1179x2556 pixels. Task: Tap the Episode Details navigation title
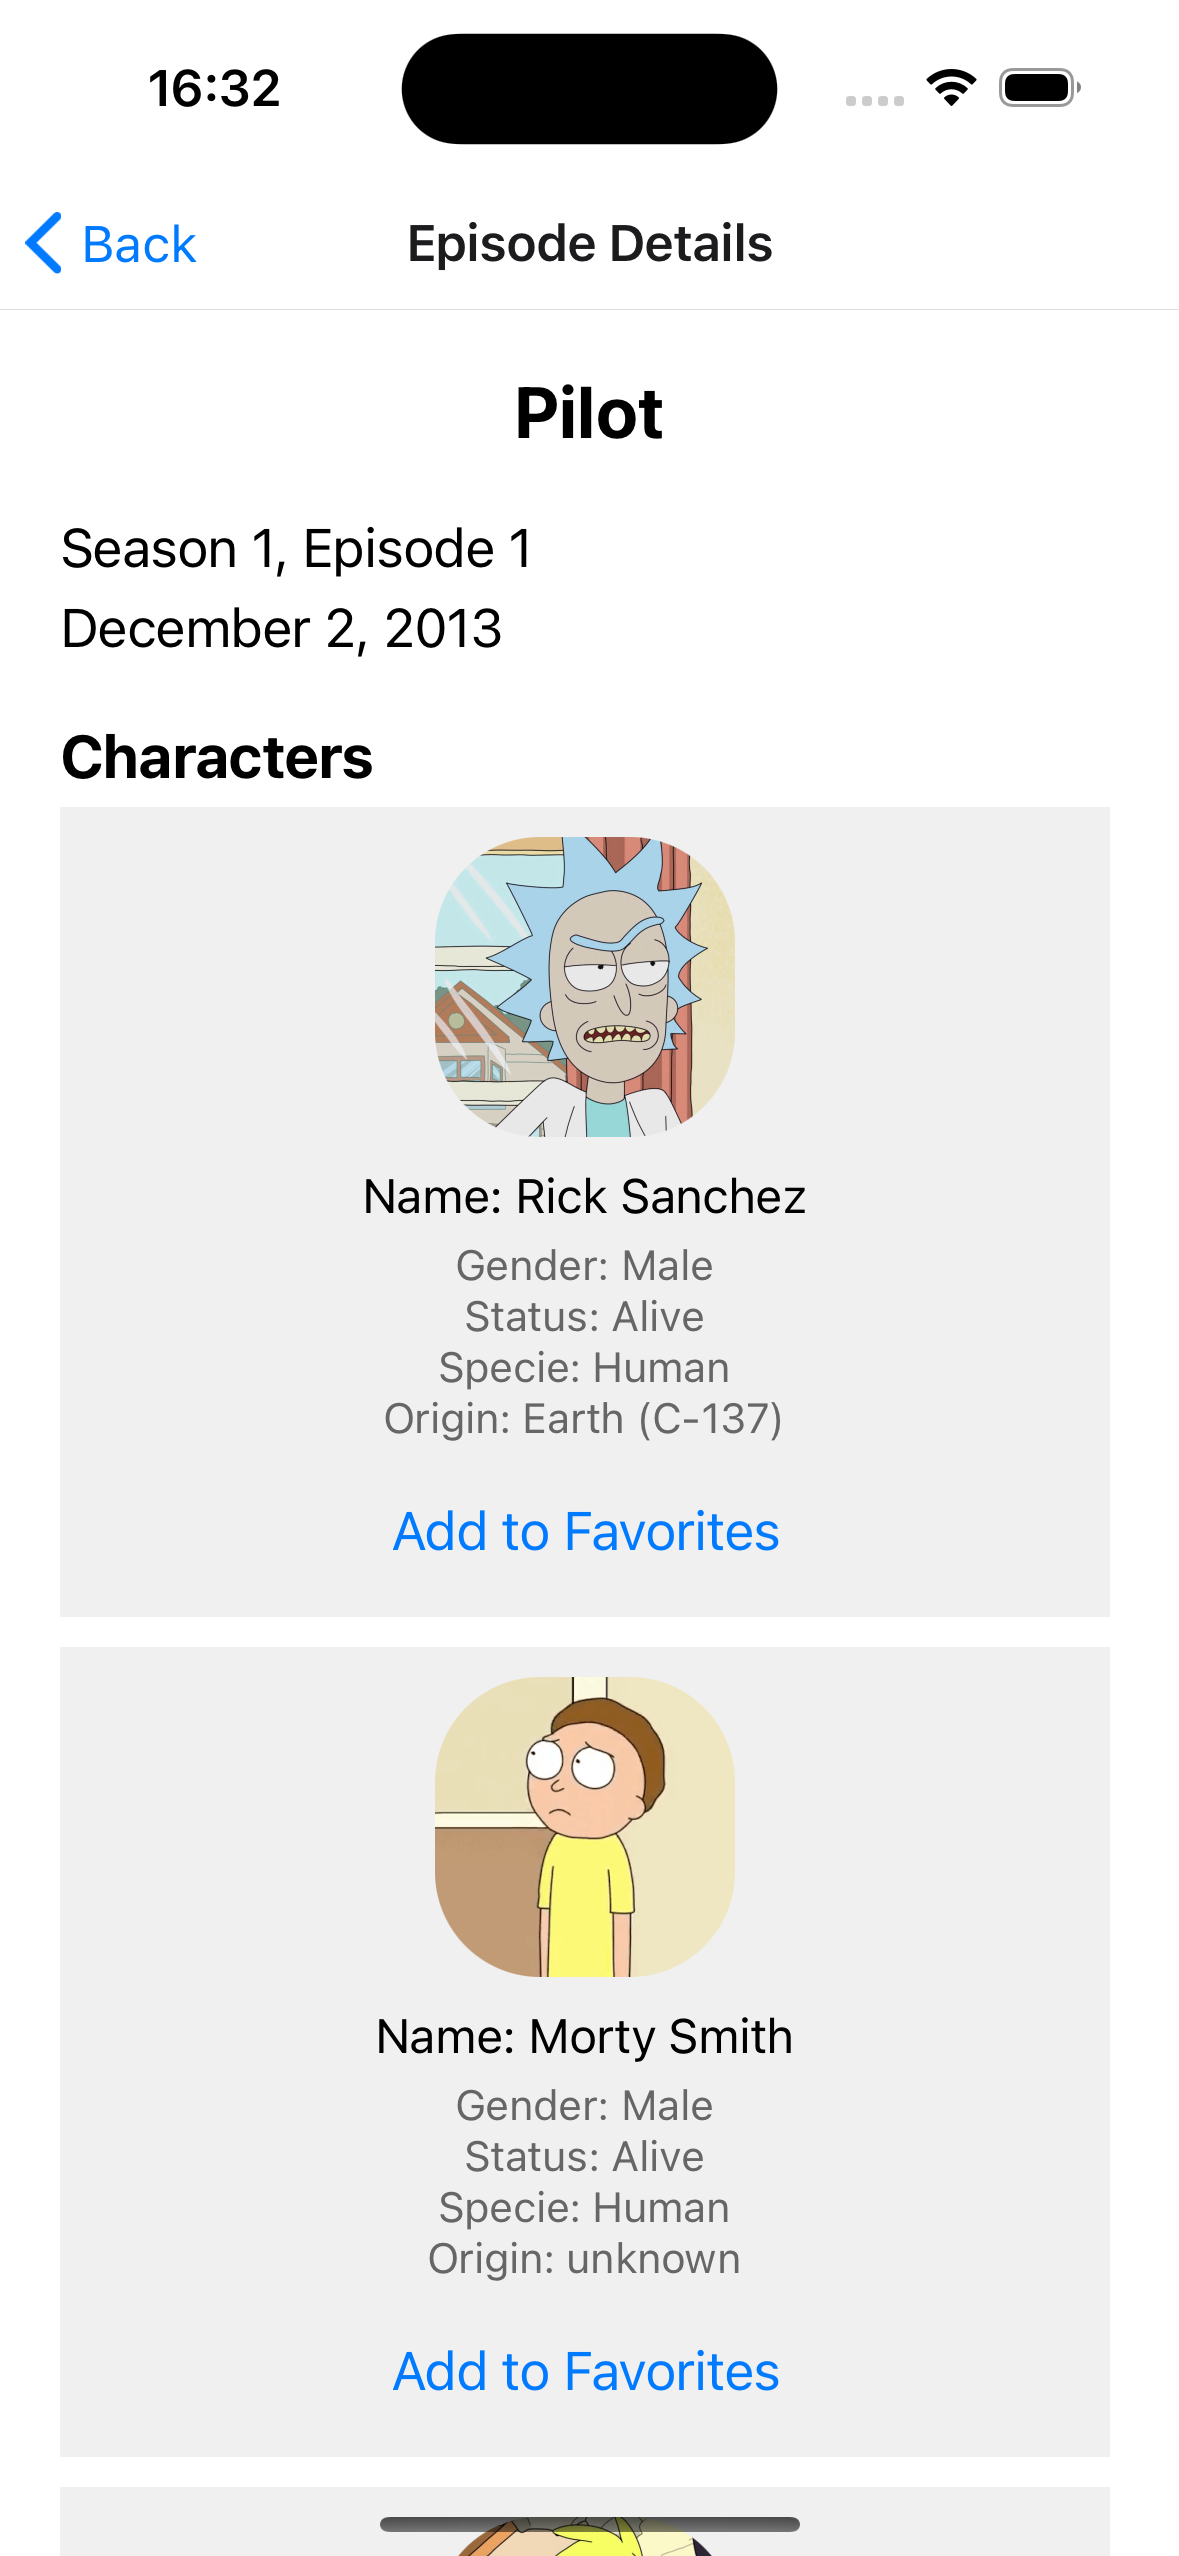point(589,244)
